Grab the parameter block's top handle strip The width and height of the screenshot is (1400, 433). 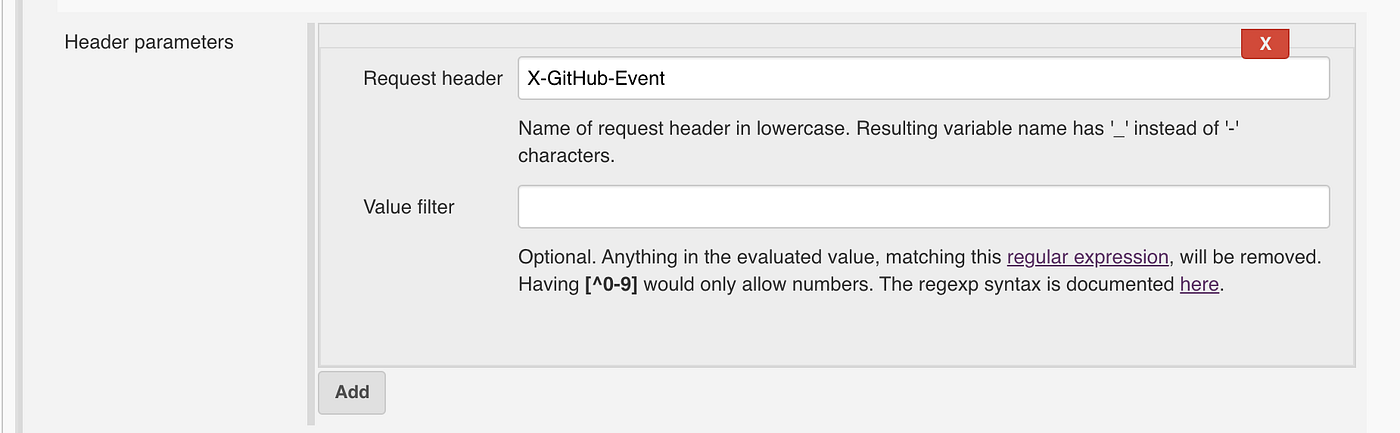(x=836, y=35)
